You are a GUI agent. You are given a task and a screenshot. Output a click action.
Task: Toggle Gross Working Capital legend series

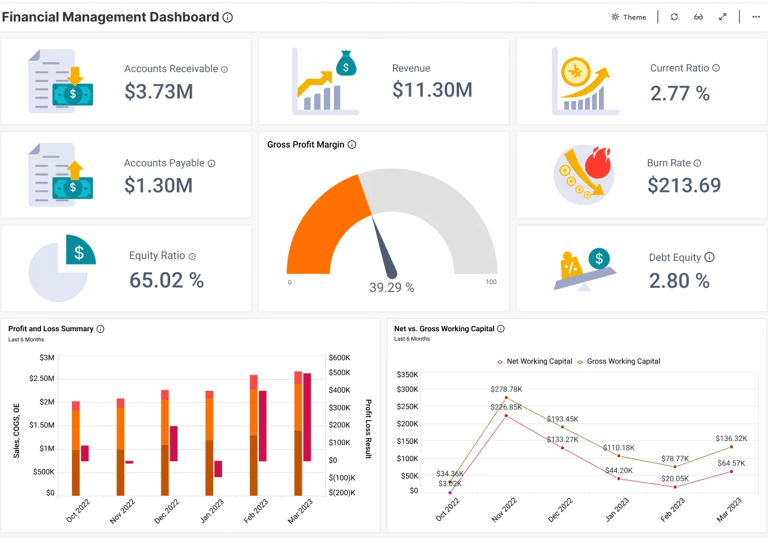619,362
